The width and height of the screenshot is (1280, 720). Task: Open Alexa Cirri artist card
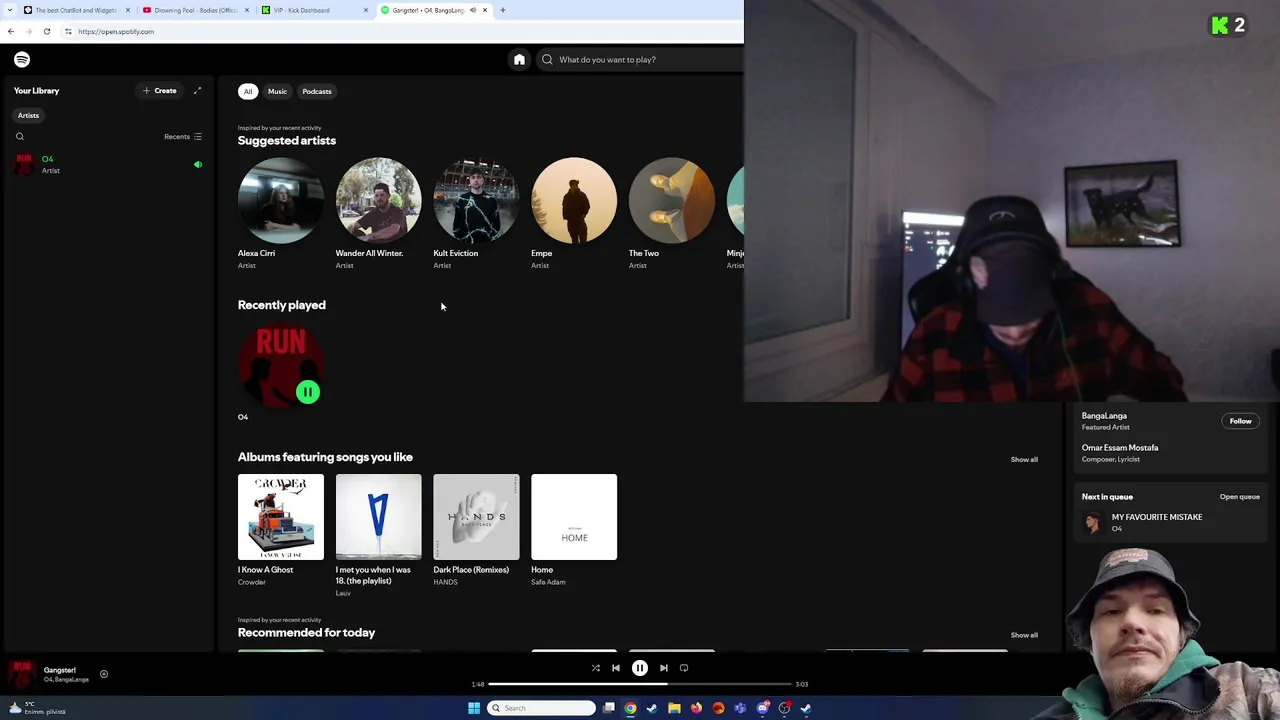click(281, 213)
